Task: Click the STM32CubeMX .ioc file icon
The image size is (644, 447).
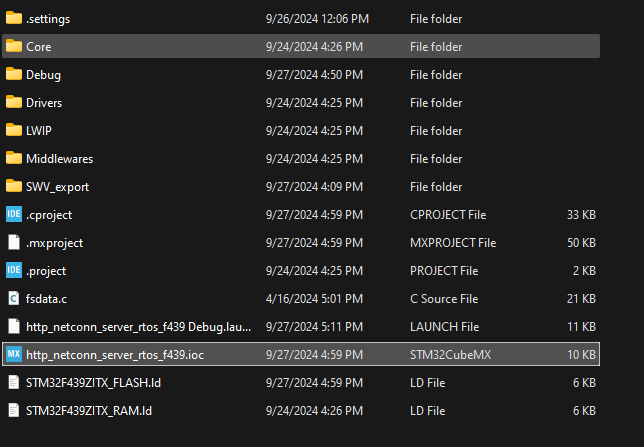Action: [14, 354]
